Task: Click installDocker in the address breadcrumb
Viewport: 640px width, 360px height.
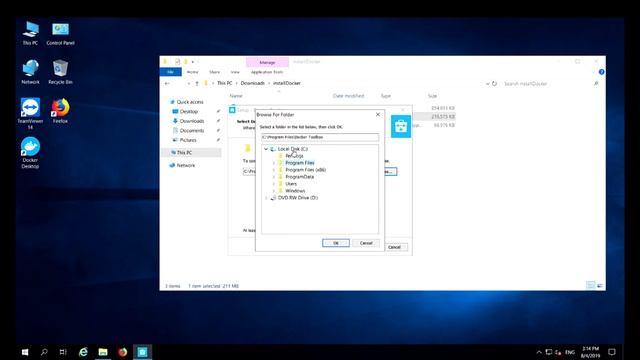Action: (287, 83)
